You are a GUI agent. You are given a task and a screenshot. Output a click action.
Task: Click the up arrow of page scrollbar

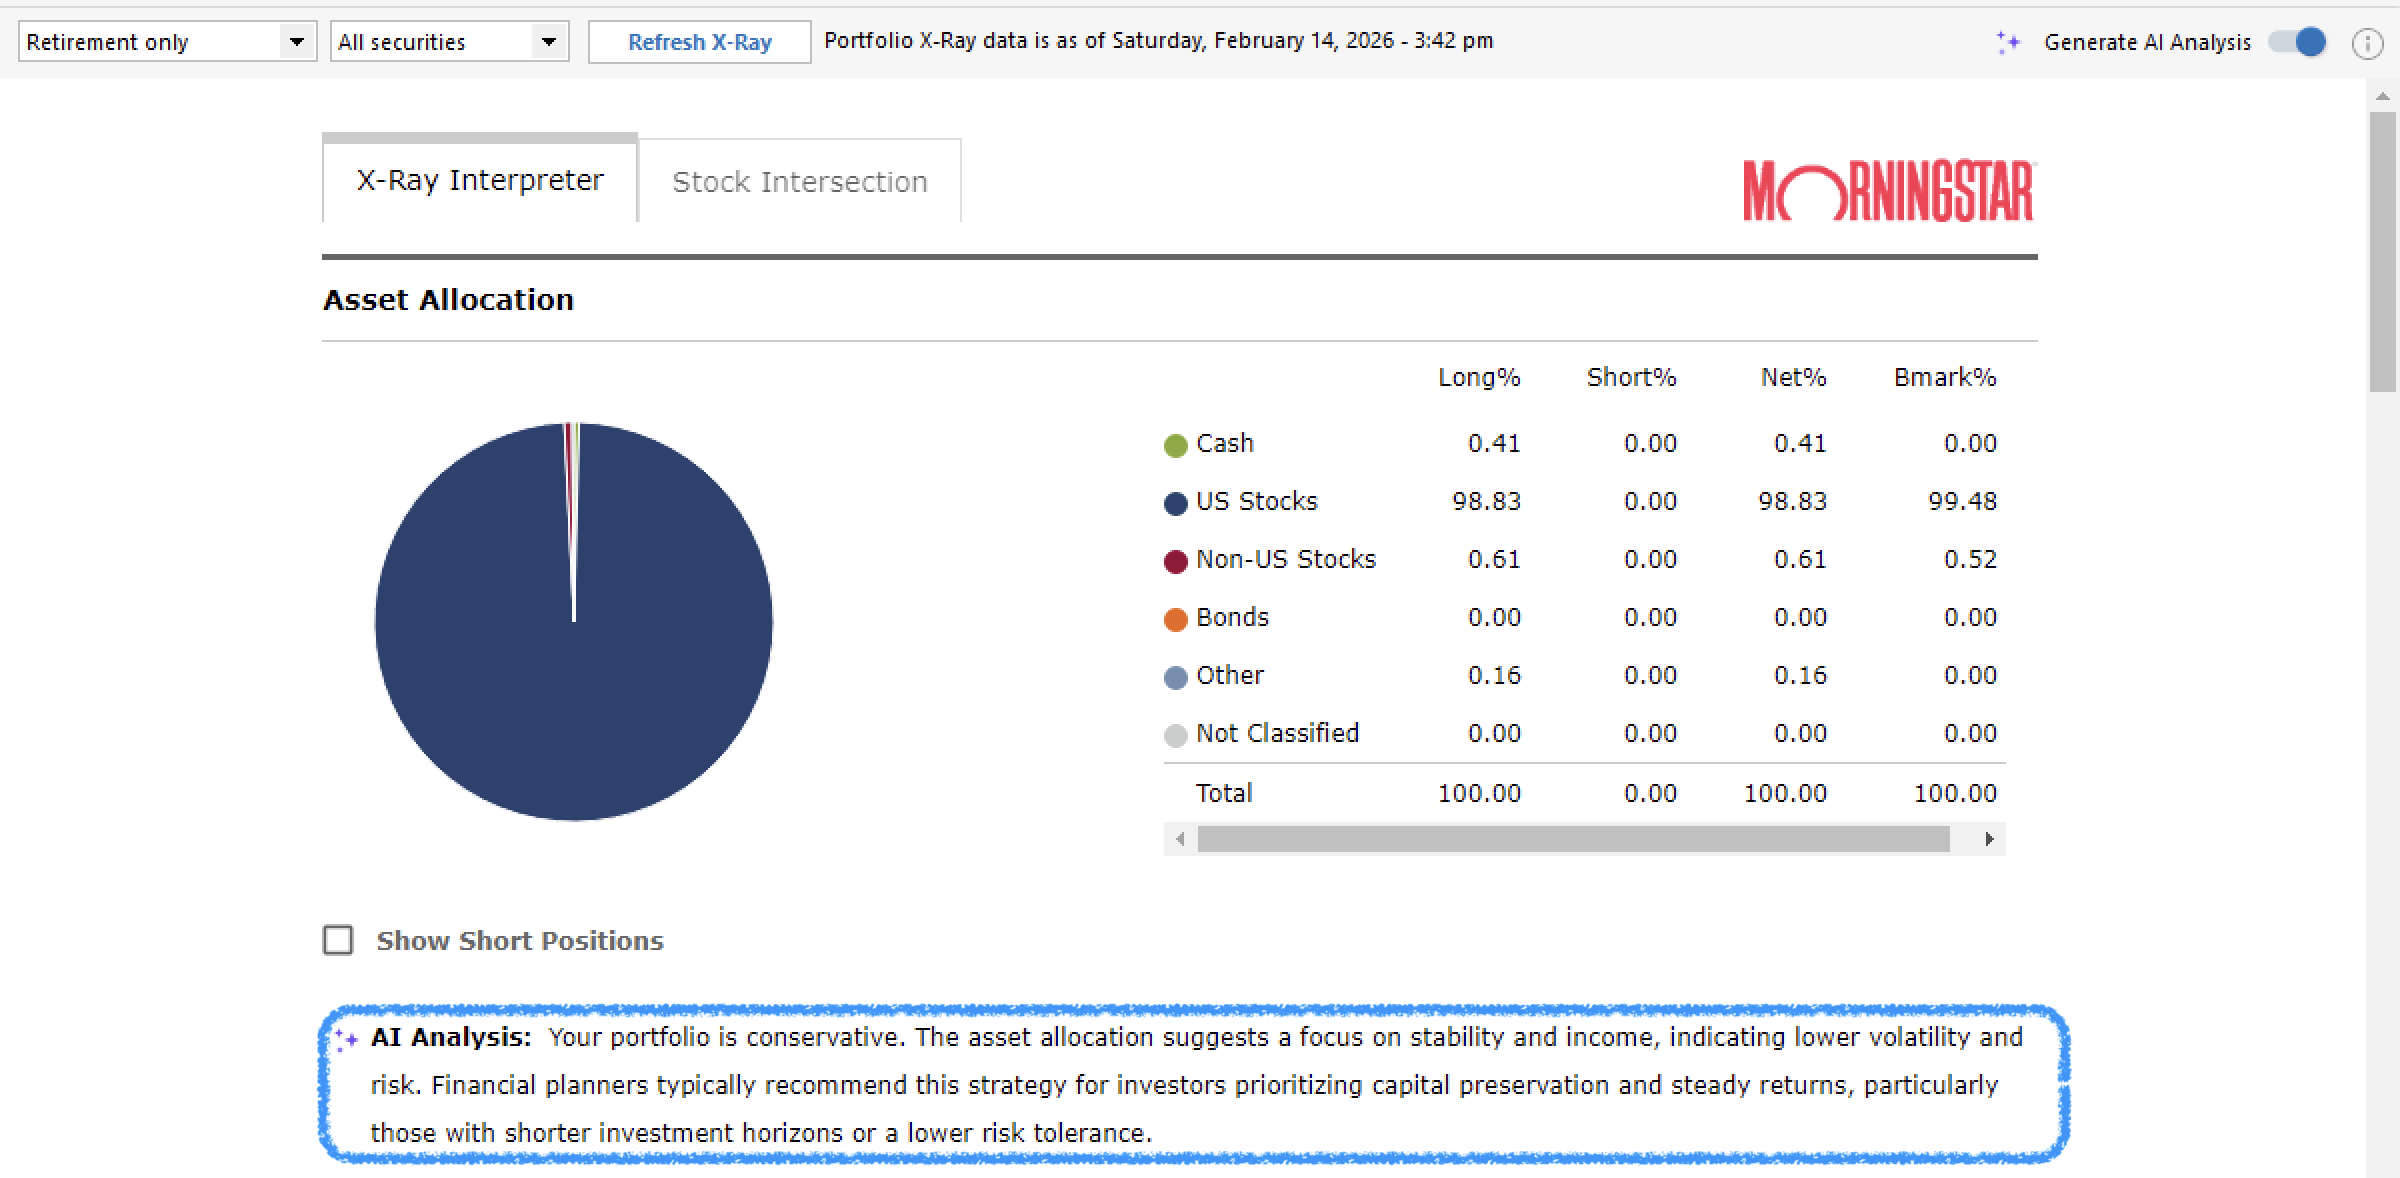click(x=2382, y=97)
